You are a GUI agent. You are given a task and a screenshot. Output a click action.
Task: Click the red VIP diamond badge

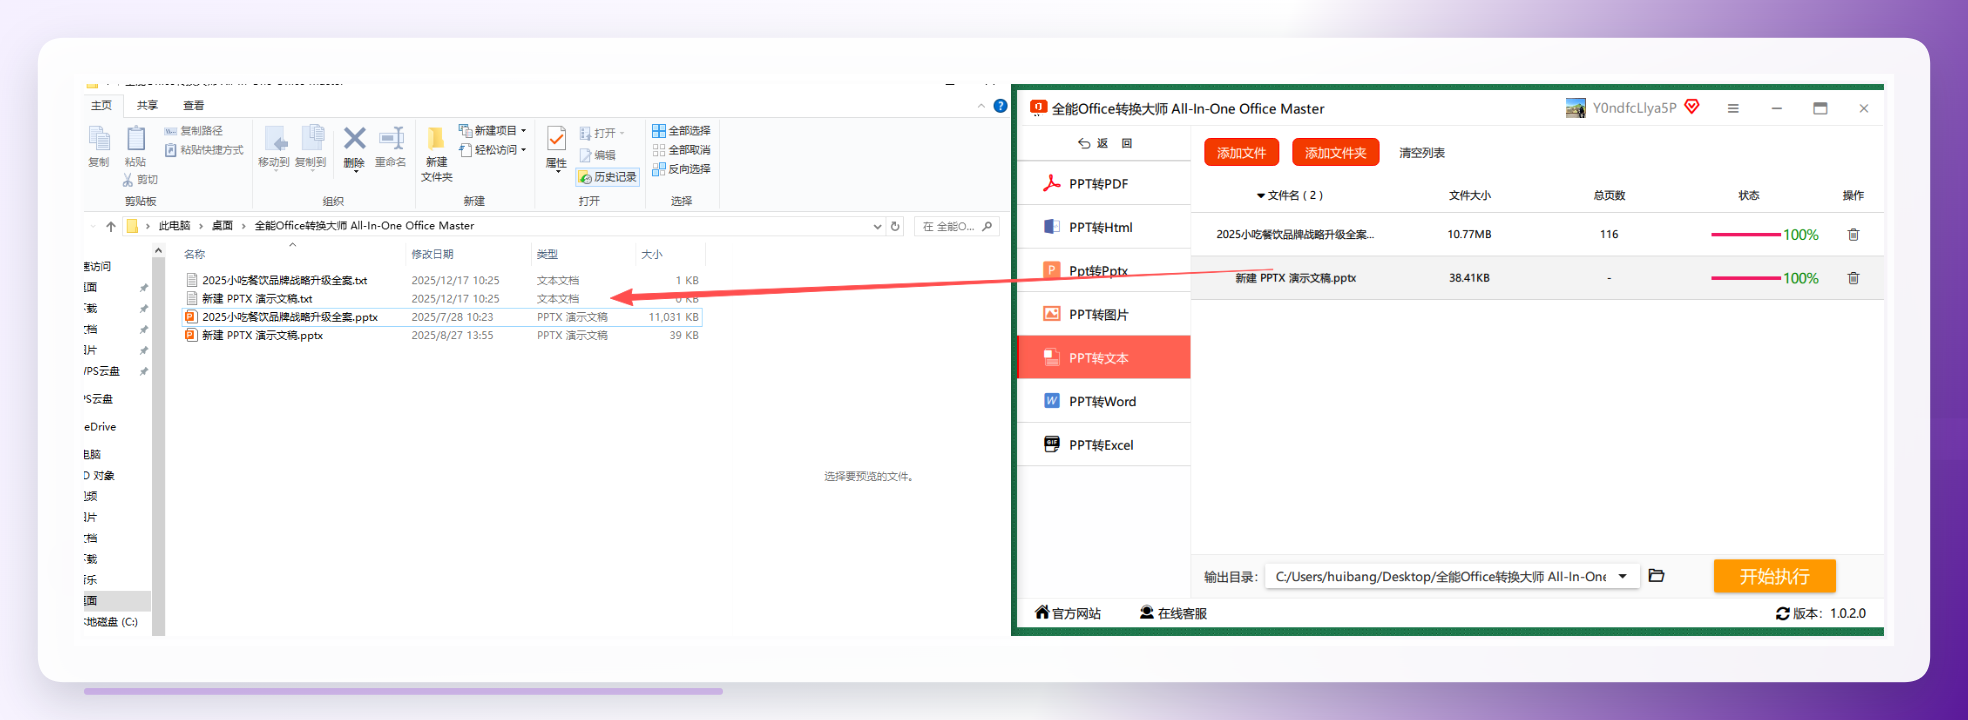point(1692,107)
